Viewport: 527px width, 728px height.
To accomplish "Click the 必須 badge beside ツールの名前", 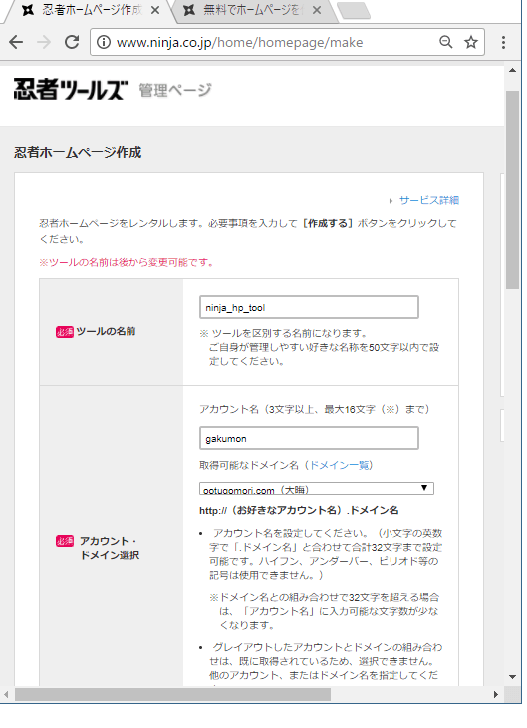I will tap(65, 332).
